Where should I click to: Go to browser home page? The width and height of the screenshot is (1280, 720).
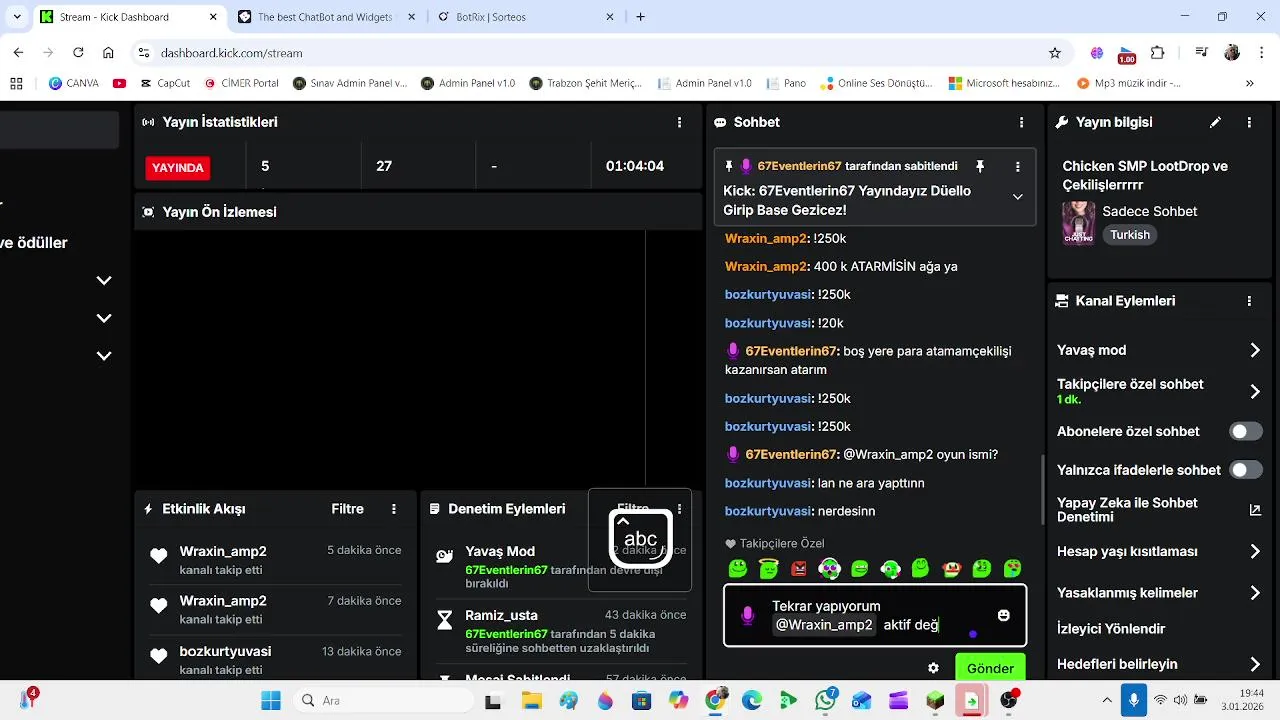point(108,53)
